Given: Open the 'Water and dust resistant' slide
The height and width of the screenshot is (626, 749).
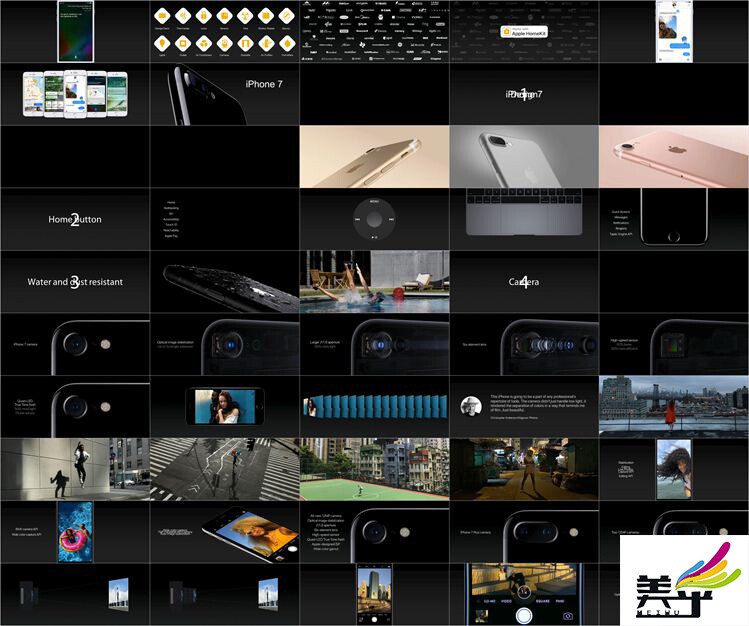Looking at the screenshot, I should tap(75, 282).
